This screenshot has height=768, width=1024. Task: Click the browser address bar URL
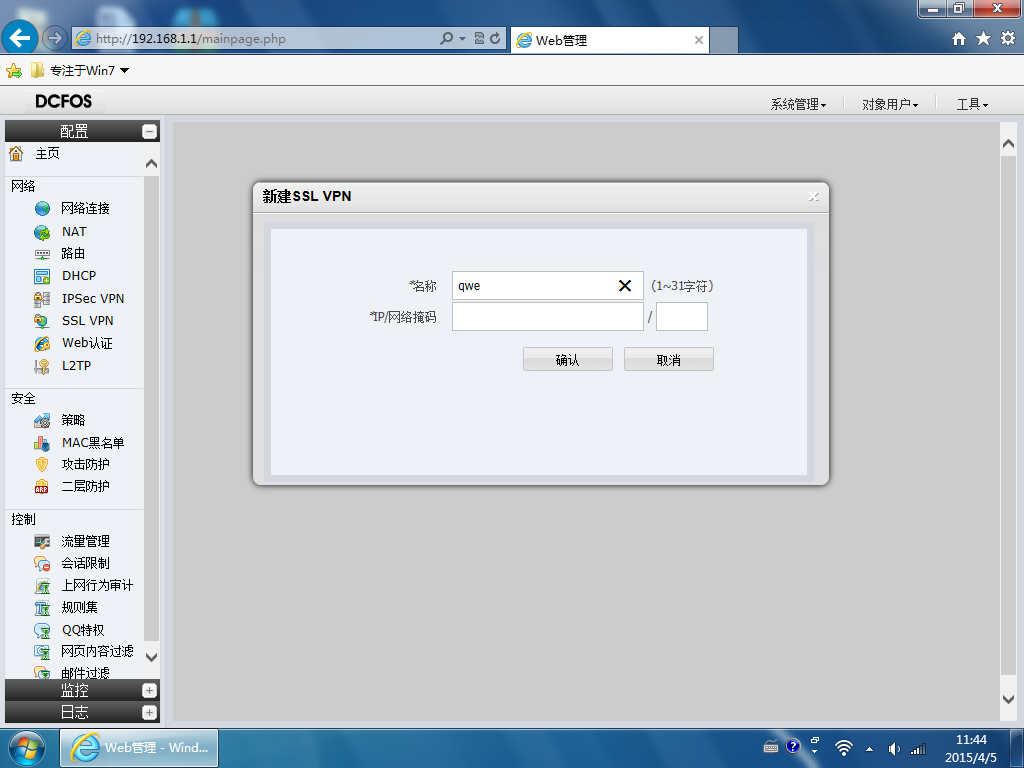tap(191, 39)
